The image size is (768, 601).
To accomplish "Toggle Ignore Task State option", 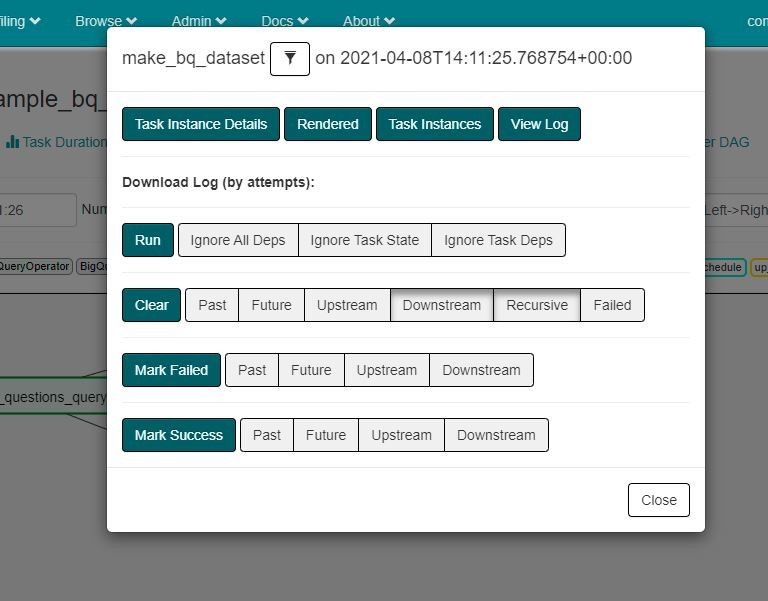I will [x=365, y=240].
